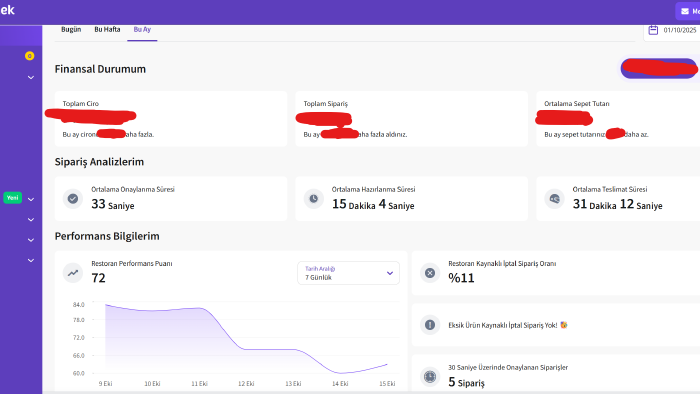Switch to the Bu Hafta tab
Image resolution: width=700 pixels, height=394 pixels.
(x=107, y=29)
